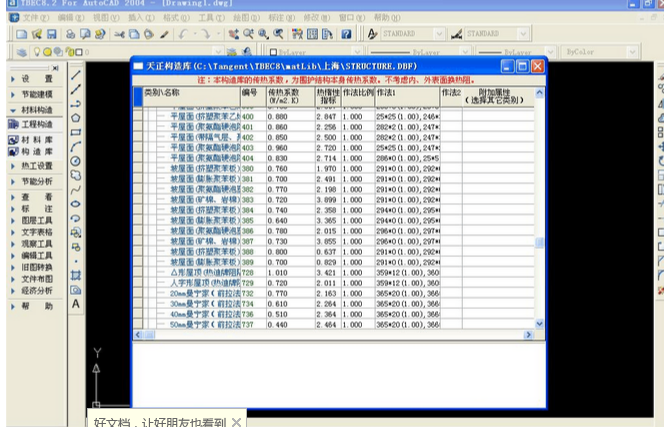Open the ByColor plot style dropdown
Screen dimensions: 664x427
(x=632, y=52)
